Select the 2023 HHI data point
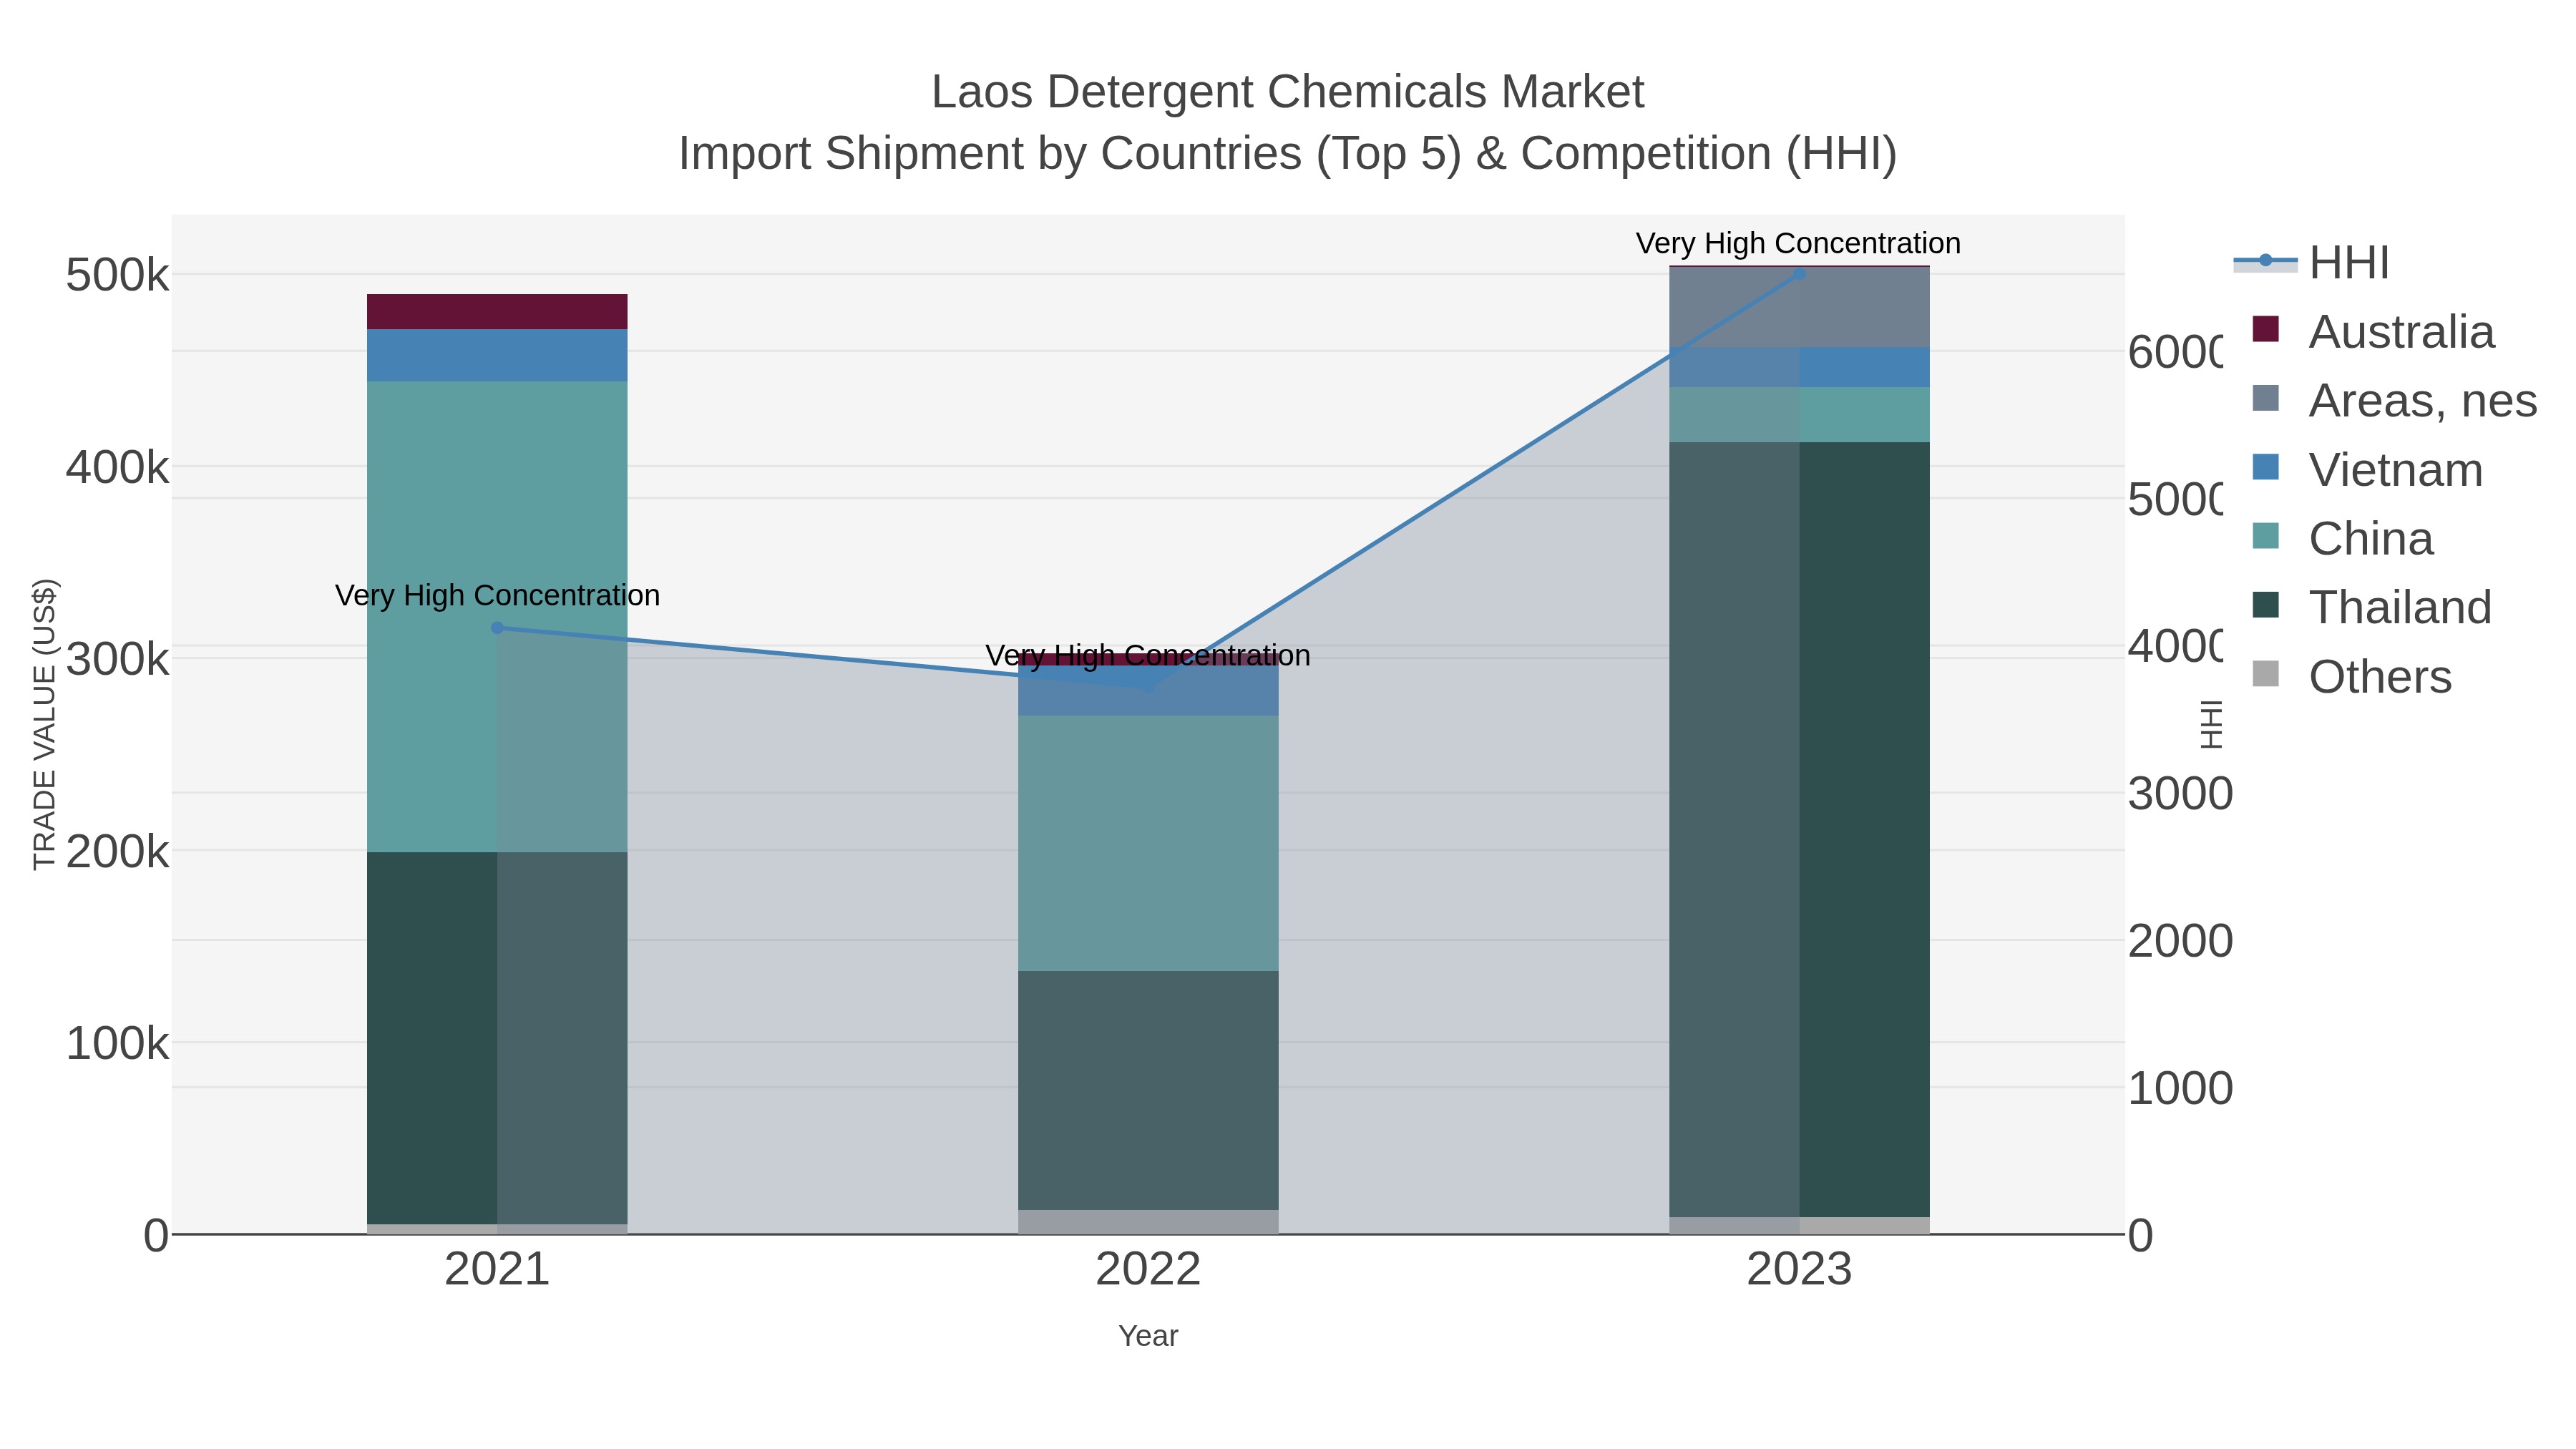 pyautogui.click(x=1799, y=273)
